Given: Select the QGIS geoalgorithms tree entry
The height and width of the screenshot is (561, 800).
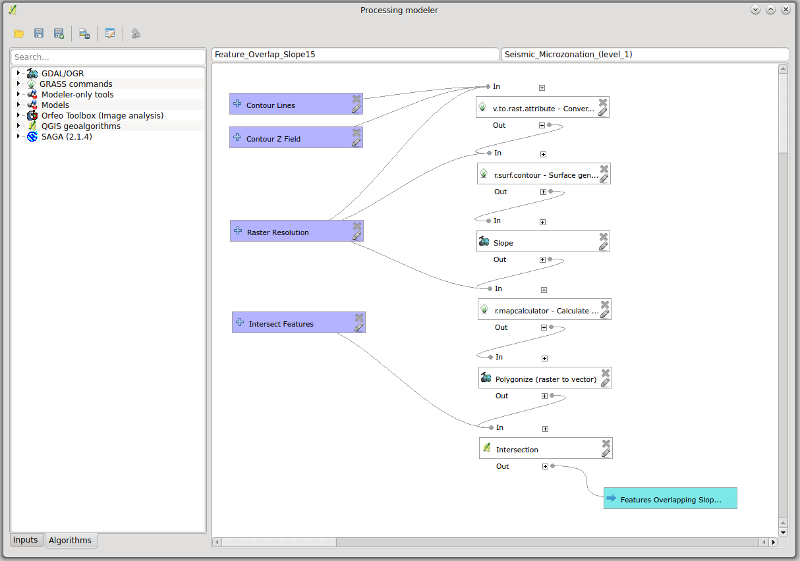Looking at the screenshot, I should pyautogui.click(x=81, y=126).
